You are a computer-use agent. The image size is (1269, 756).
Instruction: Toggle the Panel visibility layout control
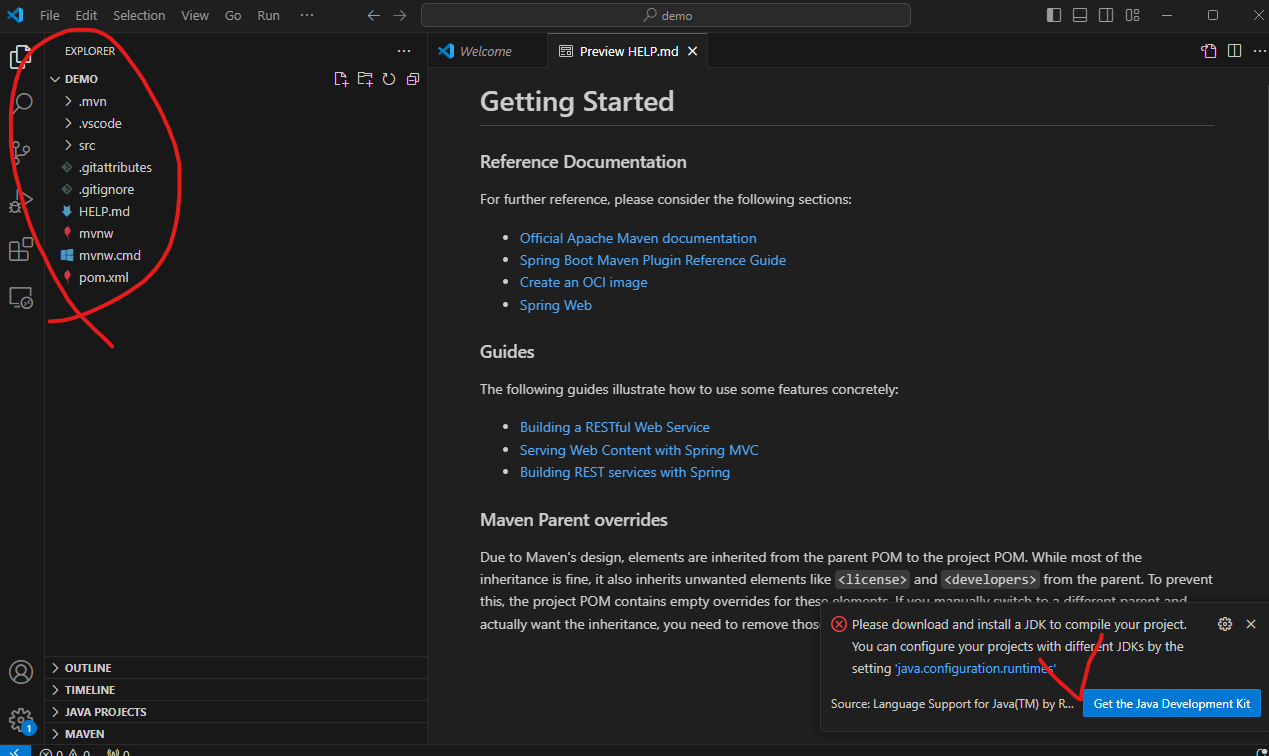pos(1080,15)
